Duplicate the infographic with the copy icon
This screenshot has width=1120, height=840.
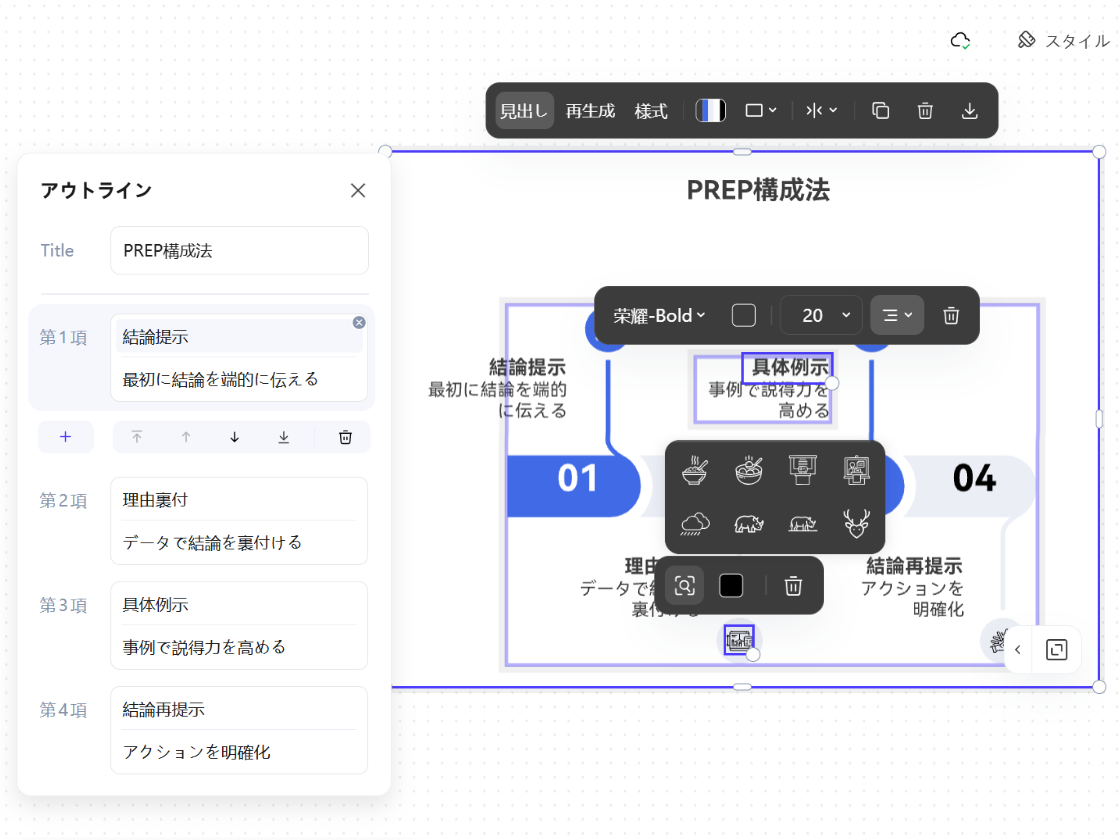point(880,111)
